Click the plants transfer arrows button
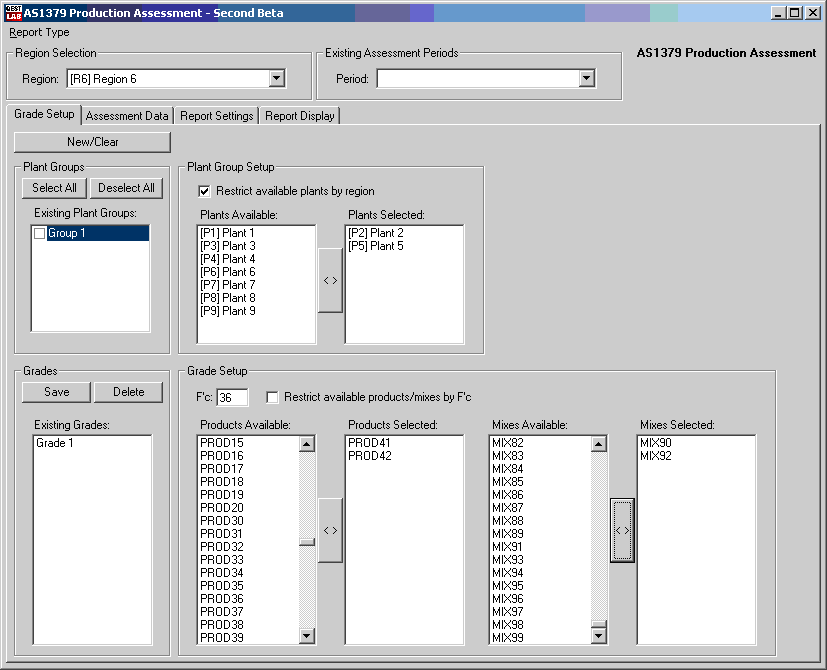 [x=330, y=281]
